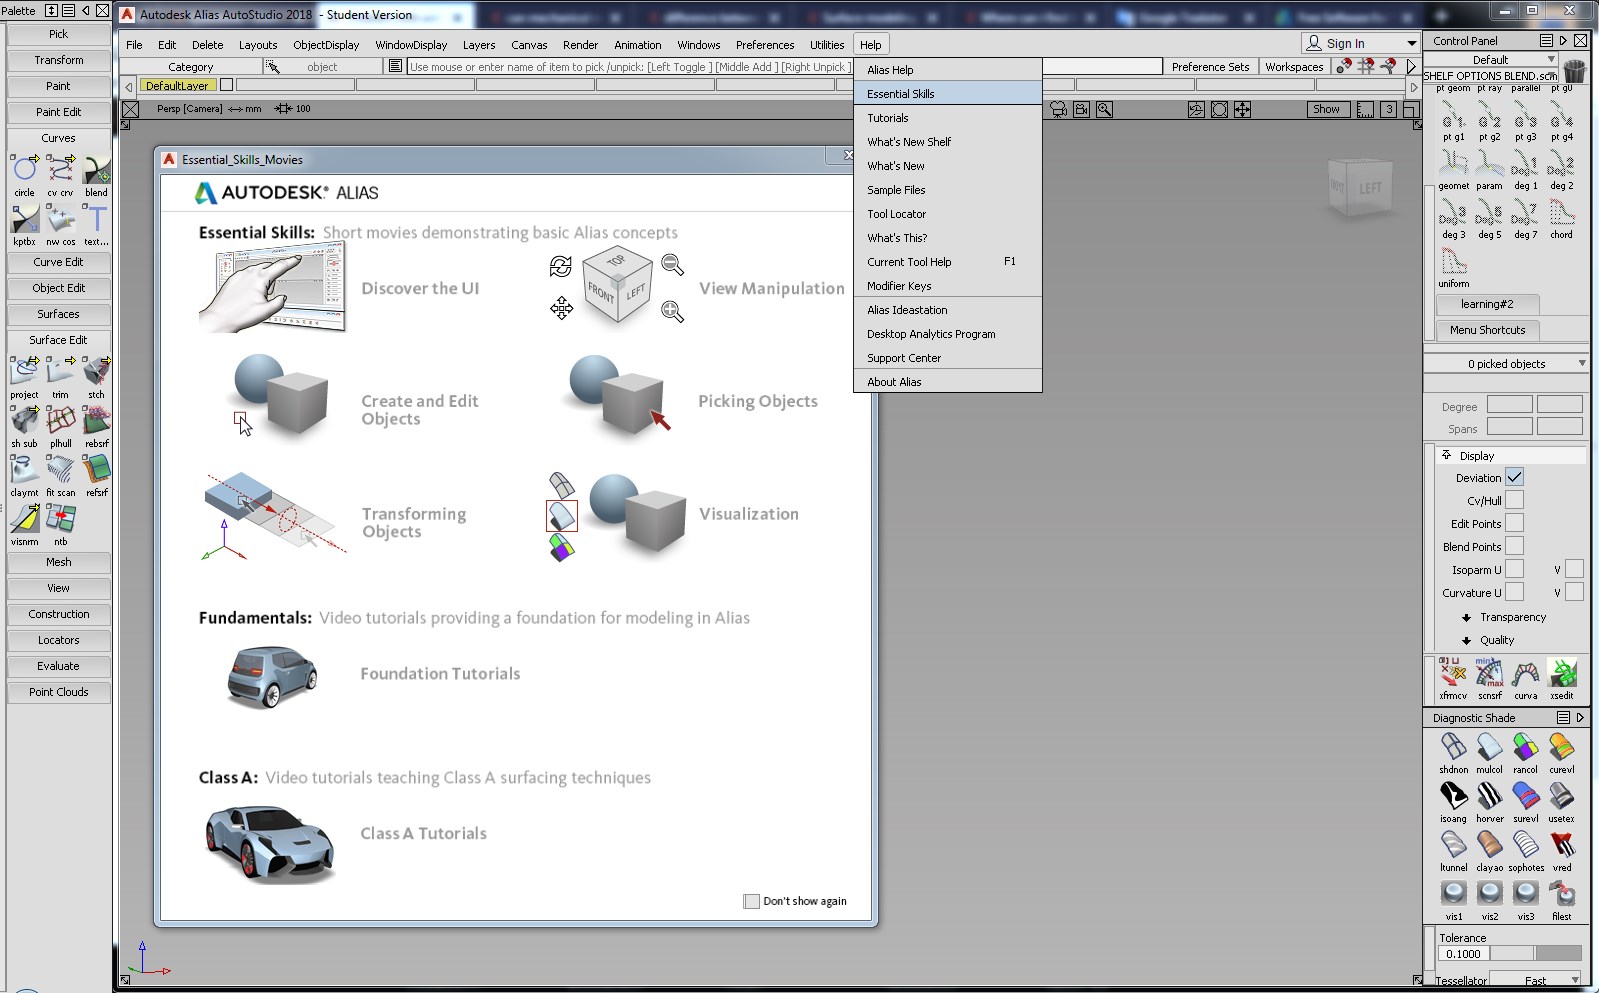
Task: Click the Tolerance value field
Action: point(1463,954)
